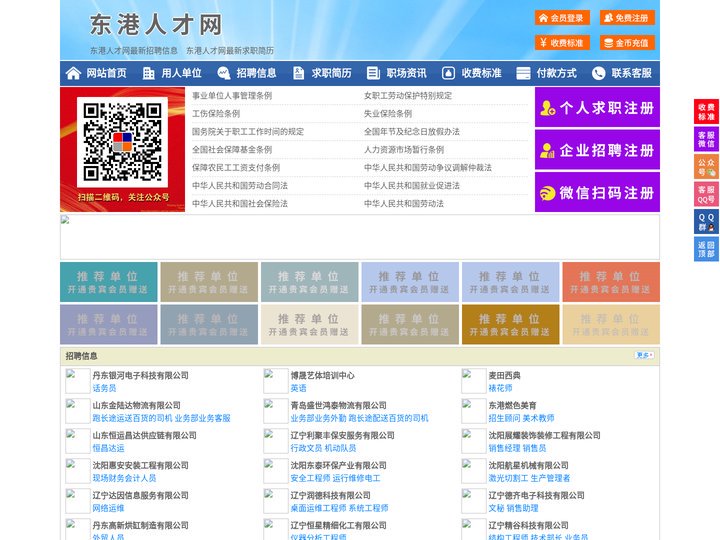Open company 丹东银河电子科技有限公司
The width and height of the screenshot is (720, 540).
click(141, 375)
